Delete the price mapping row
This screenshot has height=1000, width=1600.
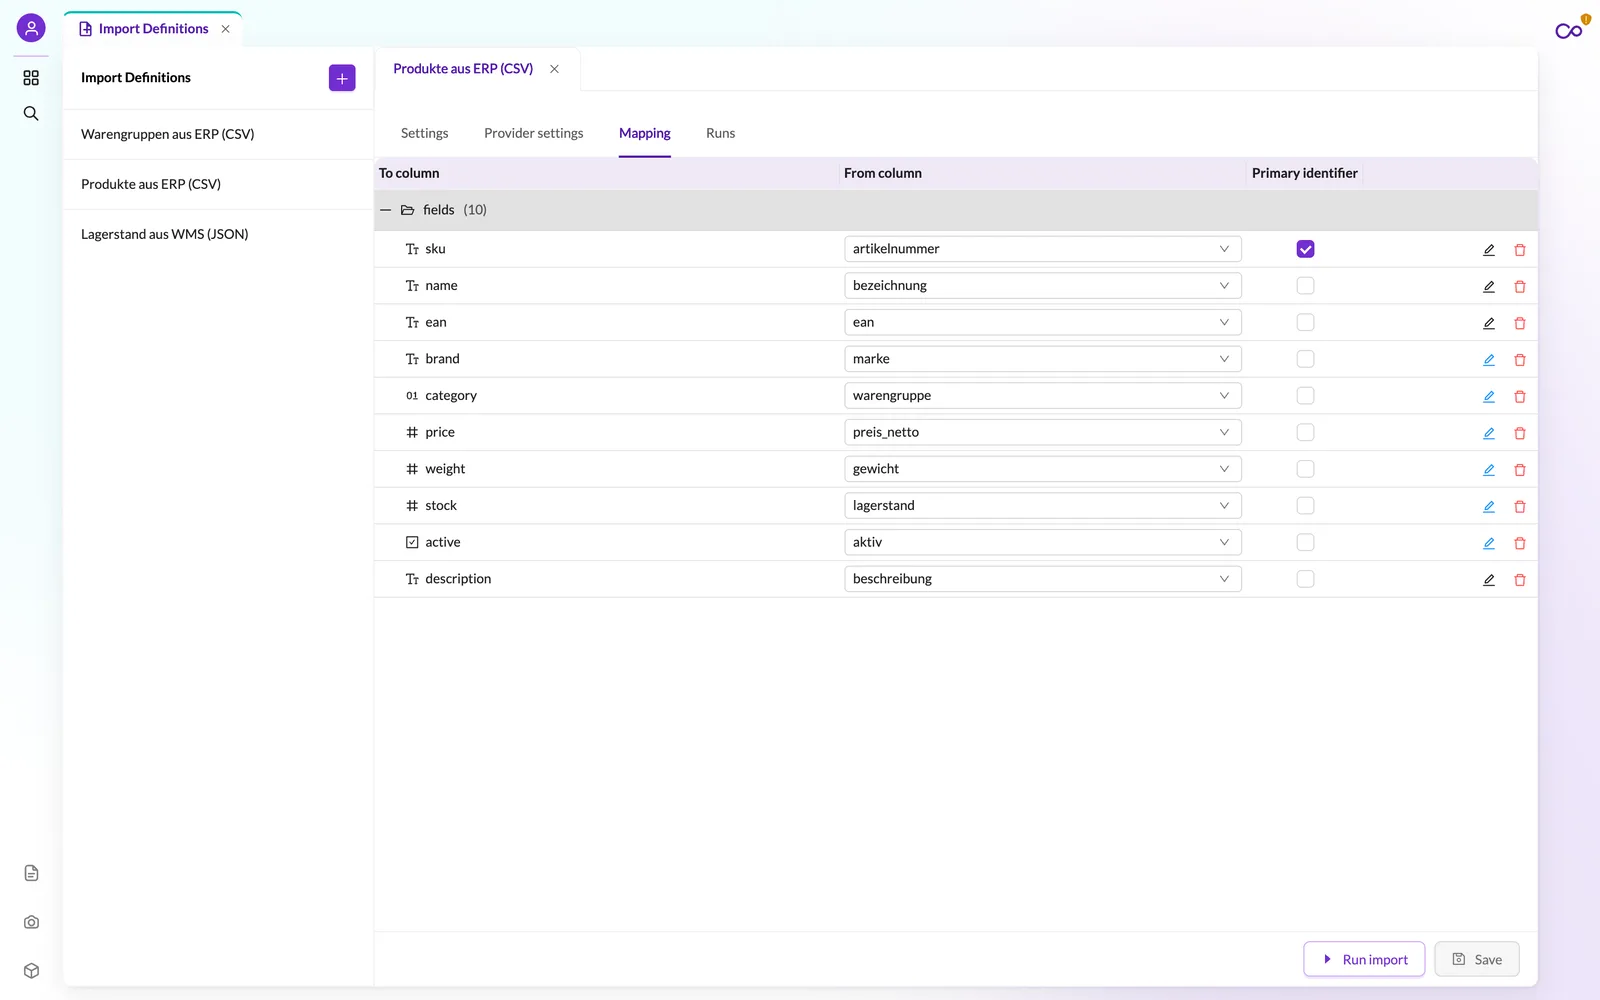[x=1520, y=433]
